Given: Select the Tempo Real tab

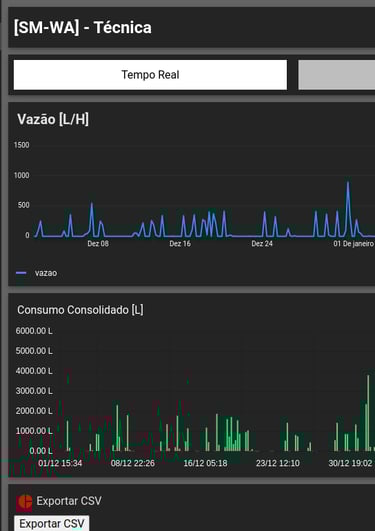Looking at the screenshot, I should 150,75.
